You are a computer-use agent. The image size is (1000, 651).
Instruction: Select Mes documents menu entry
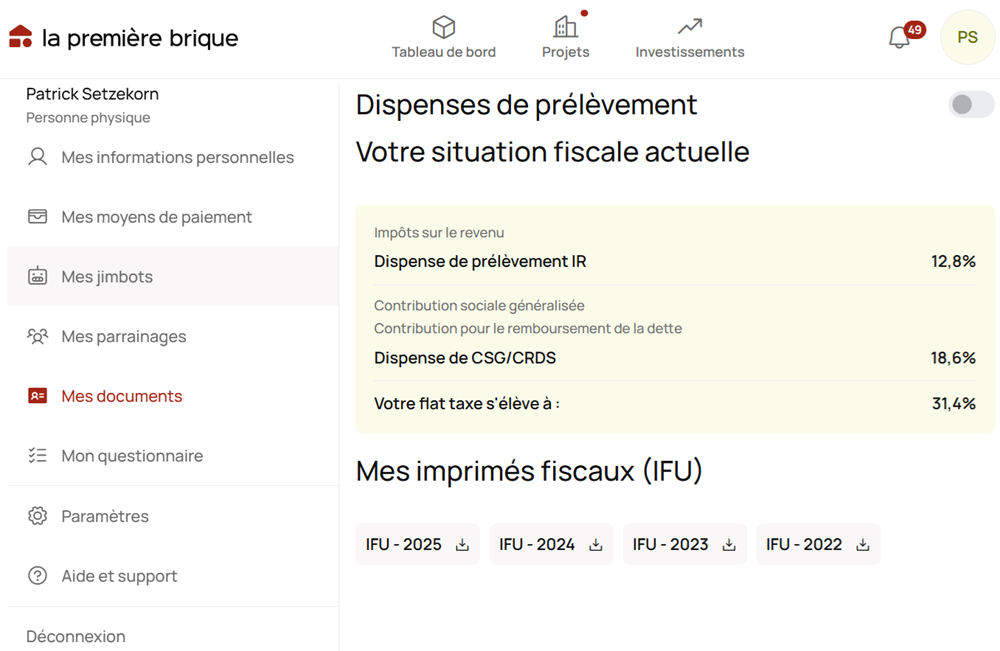click(173, 396)
